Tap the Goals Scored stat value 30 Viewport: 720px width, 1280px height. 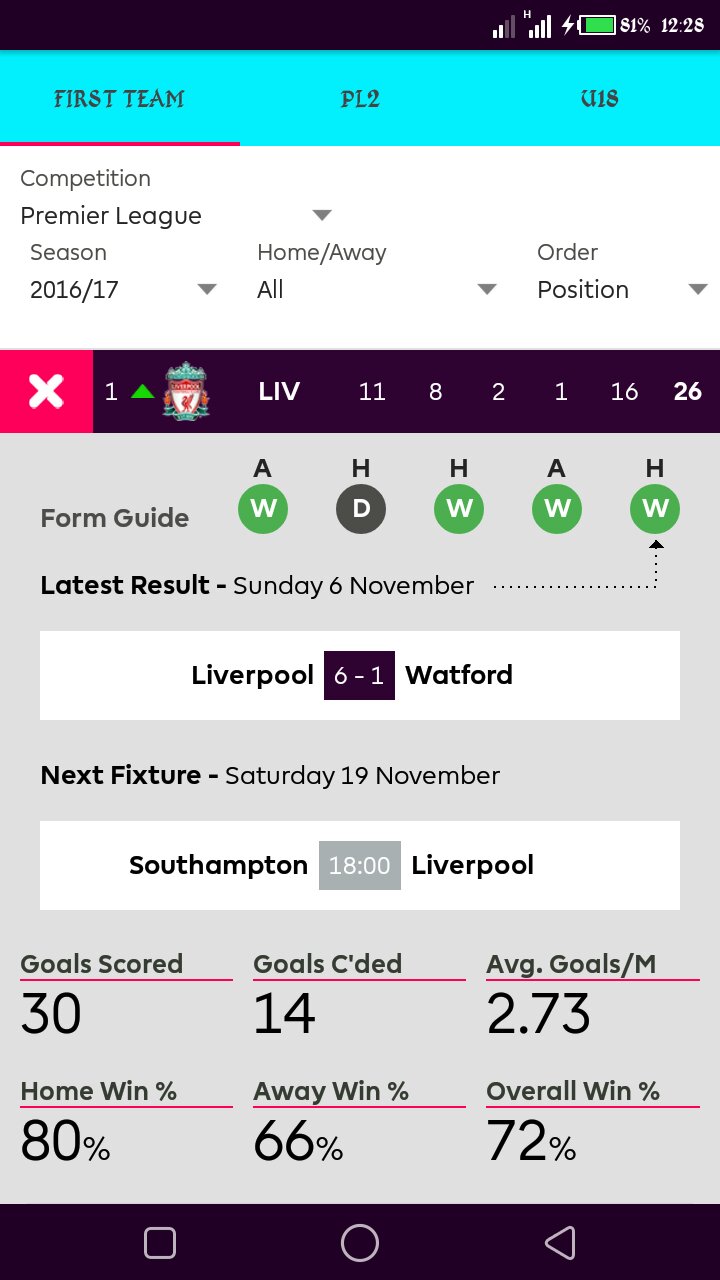click(x=51, y=1014)
